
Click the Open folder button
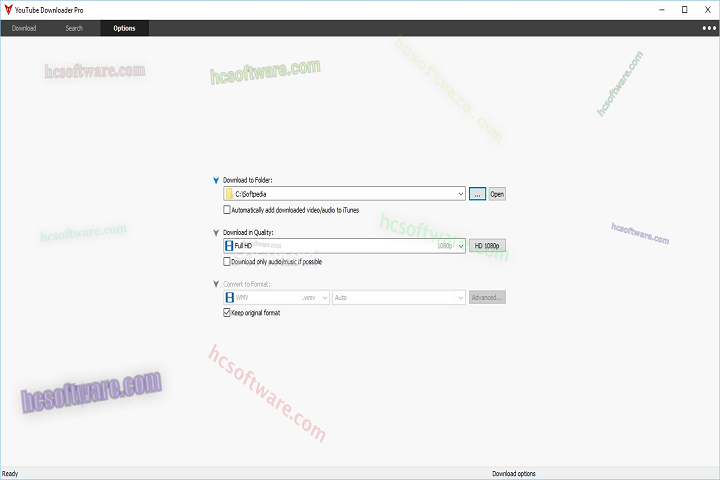click(497, 194)
